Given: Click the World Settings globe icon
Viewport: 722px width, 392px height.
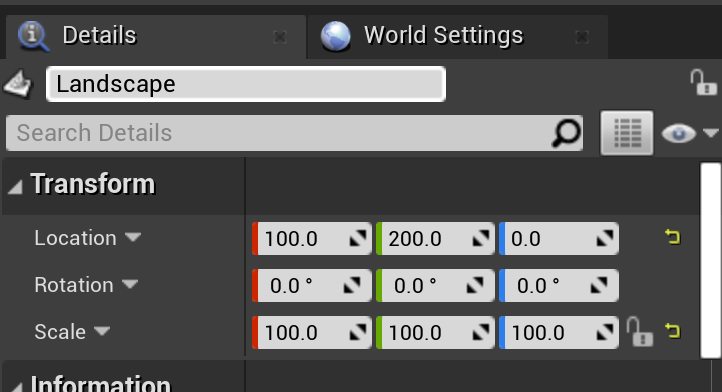Looking at the screenshot, I should click(x=336, y=36).
